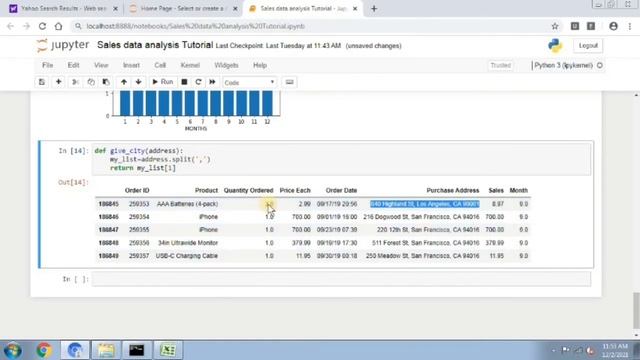
Task: Run the selected cell
Action: pos(162,82)
